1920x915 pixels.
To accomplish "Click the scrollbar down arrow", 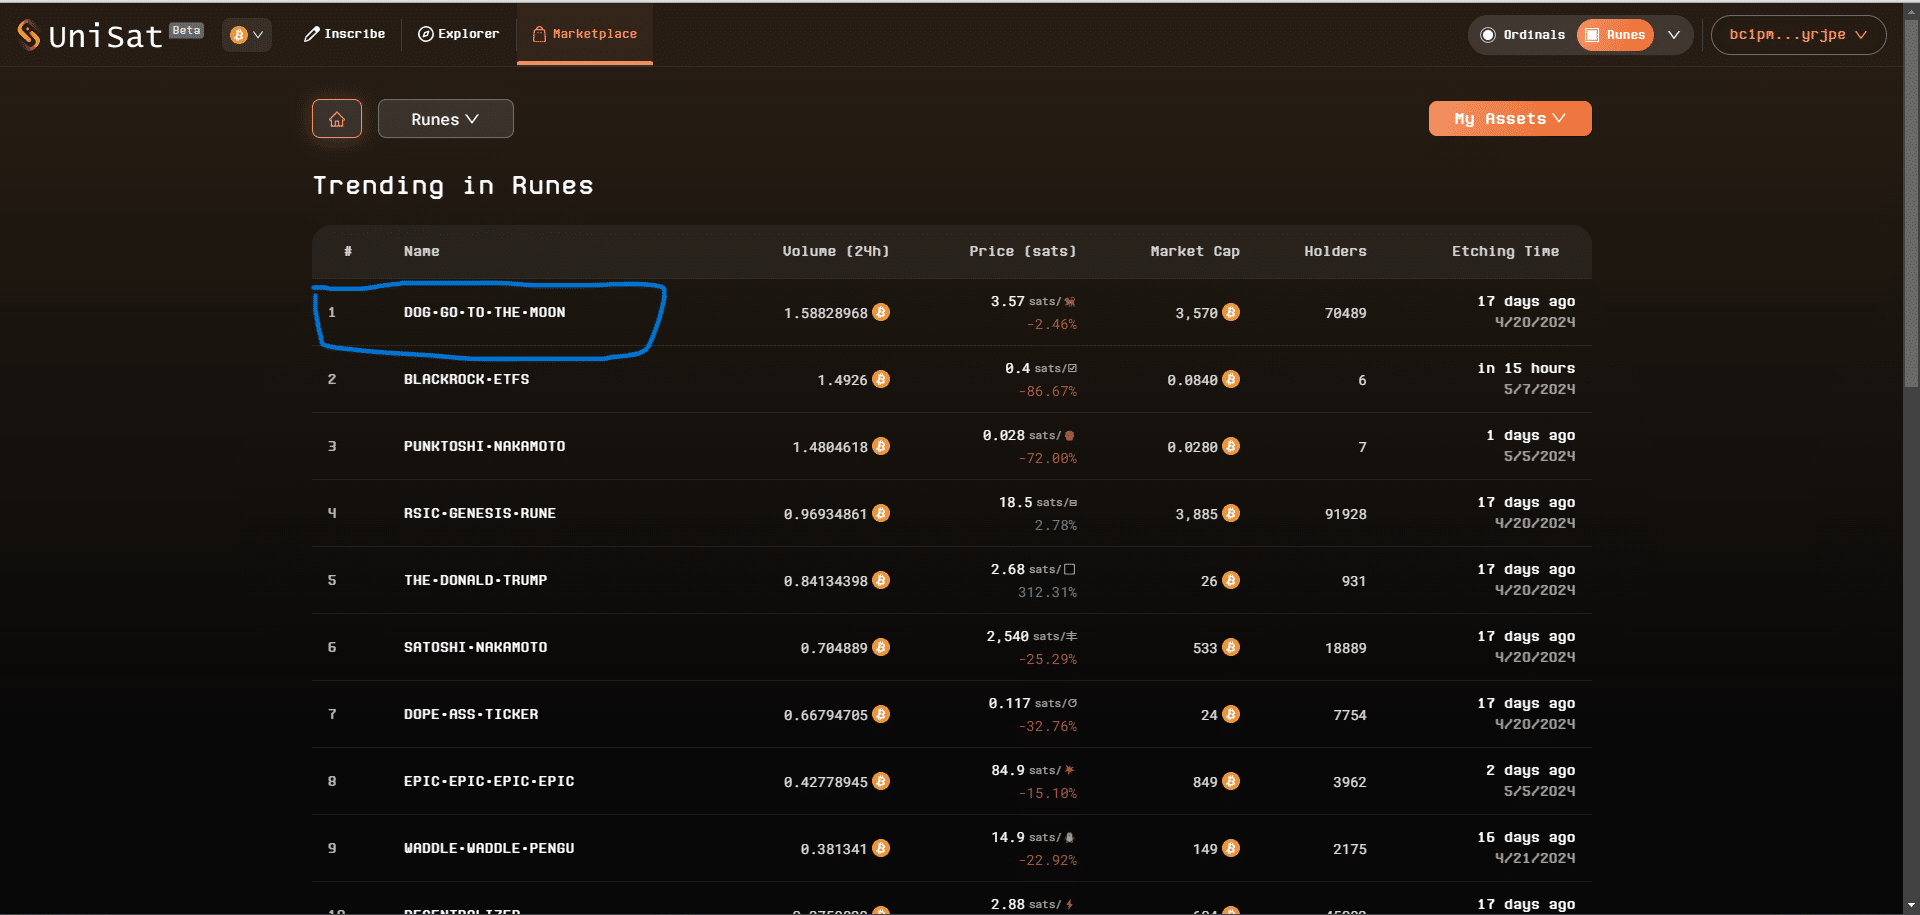I will click(x=1911, y=906).
